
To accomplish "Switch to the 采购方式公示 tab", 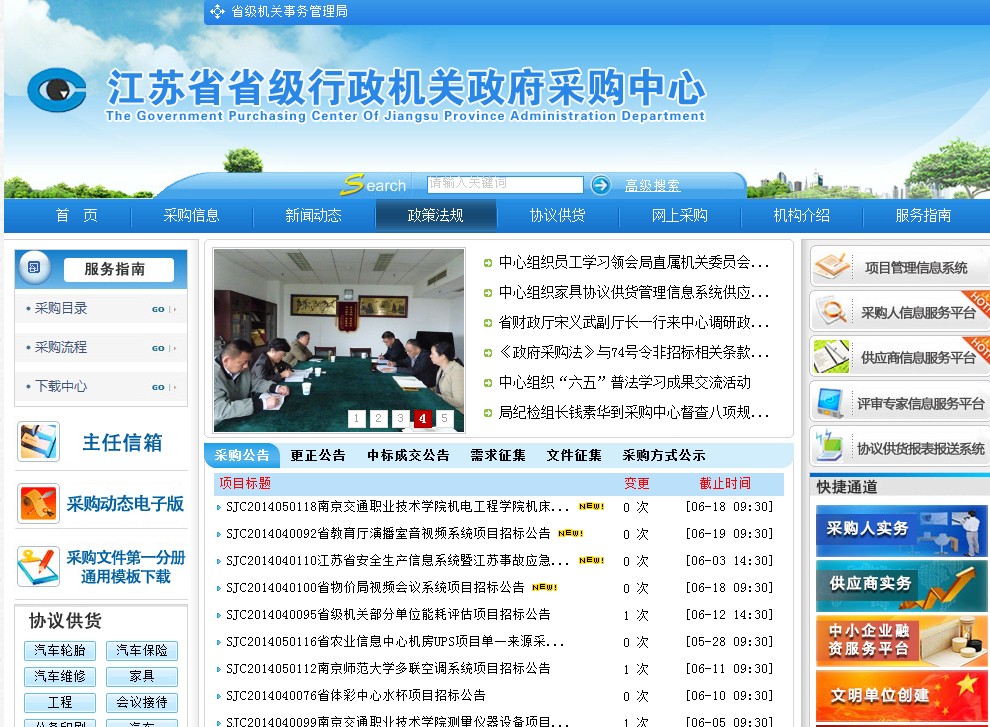I will click(x=664, y=455).
